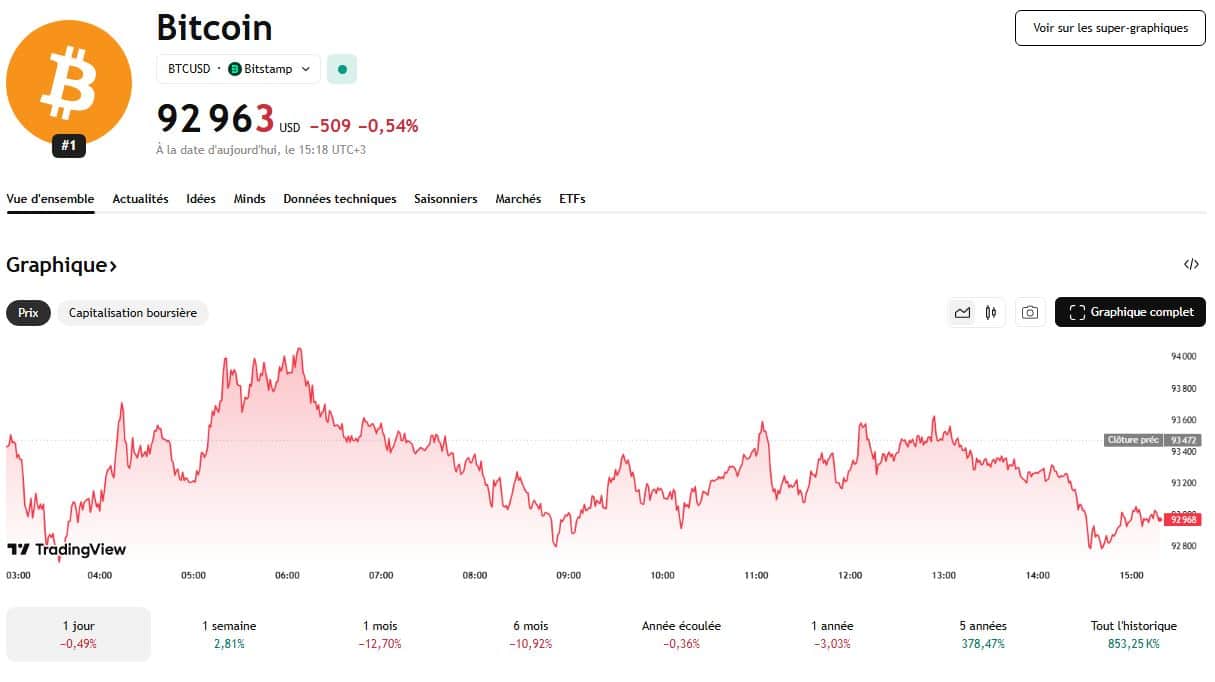
Task: Select the Prix chart toggle
Action: [28, 313]
